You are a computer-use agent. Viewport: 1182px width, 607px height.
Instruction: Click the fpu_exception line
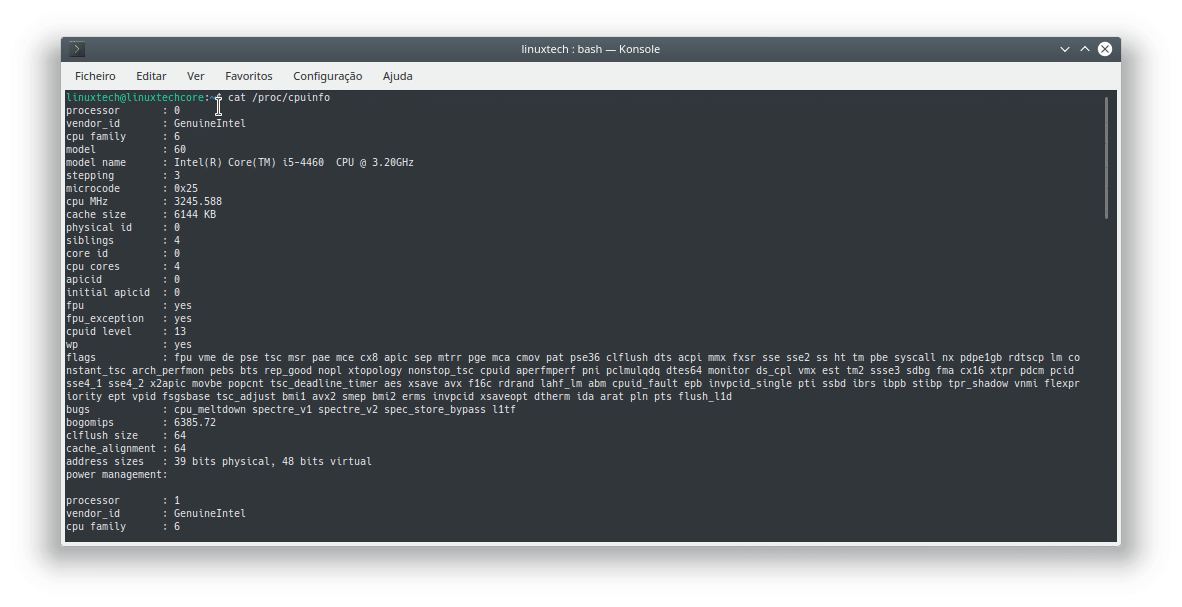pyautogui.click(x=129, y=319)
